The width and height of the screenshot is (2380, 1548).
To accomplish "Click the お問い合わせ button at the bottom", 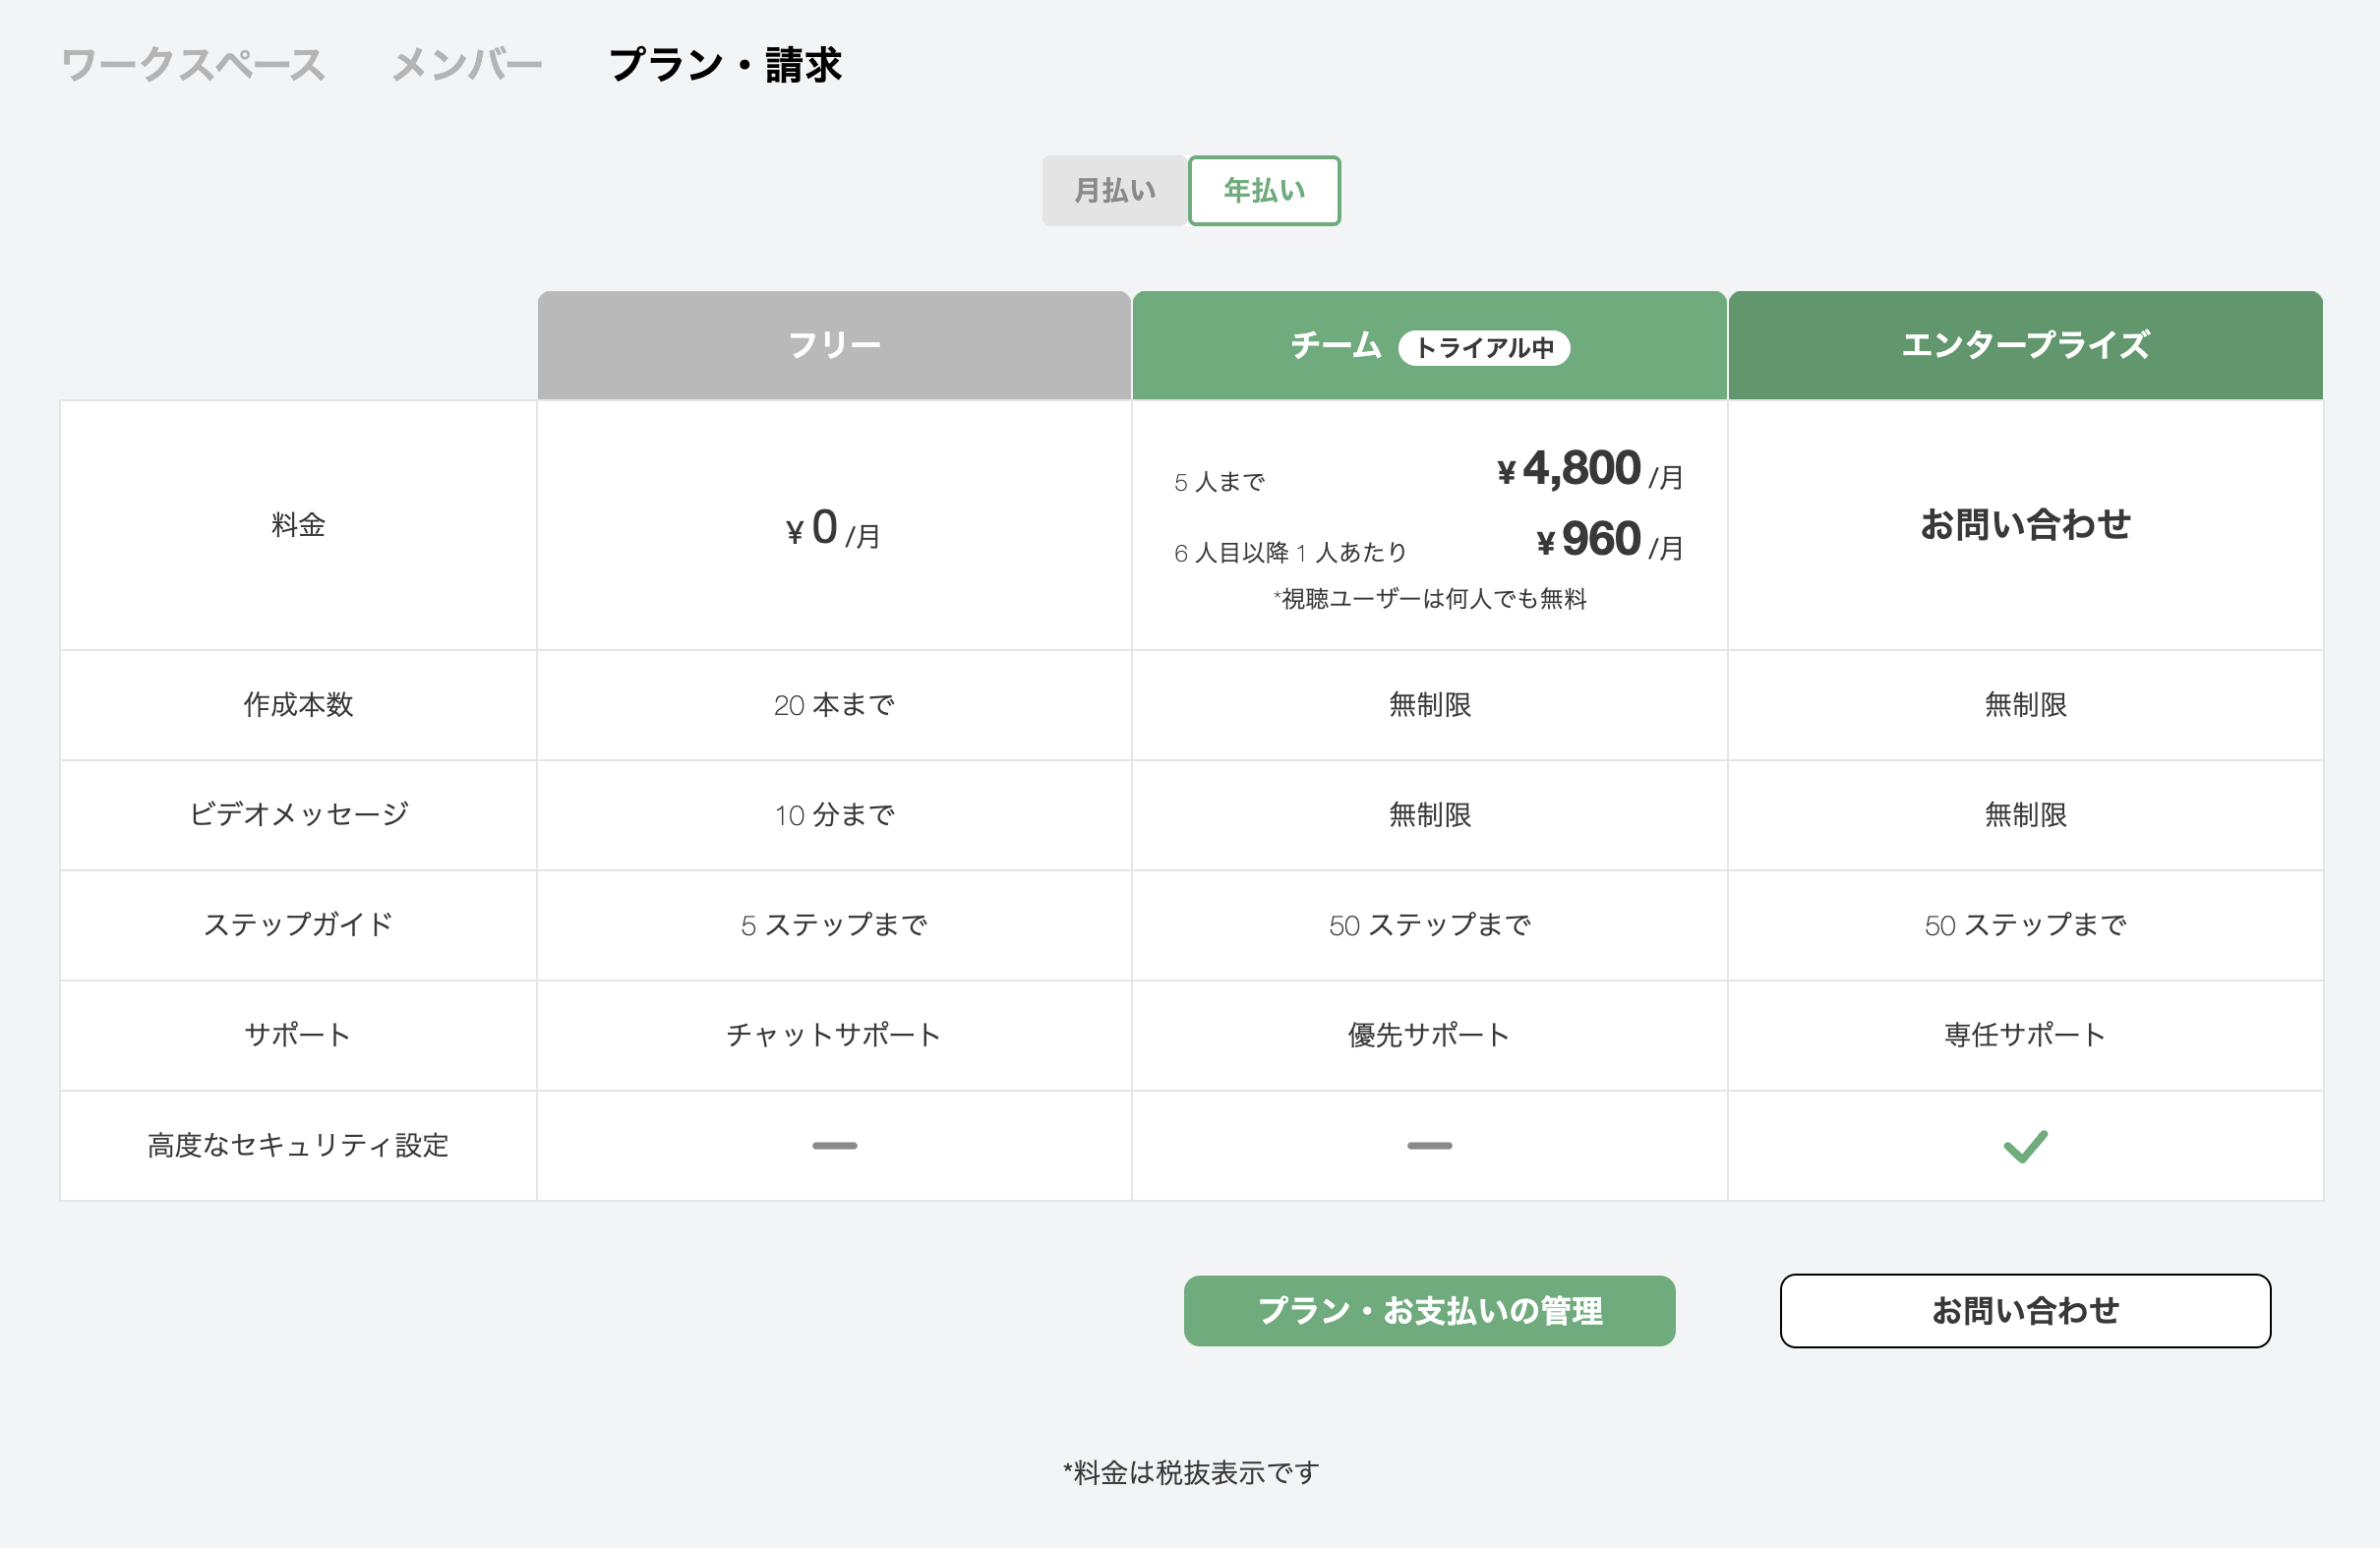I will click(x=2025, y=1311).
